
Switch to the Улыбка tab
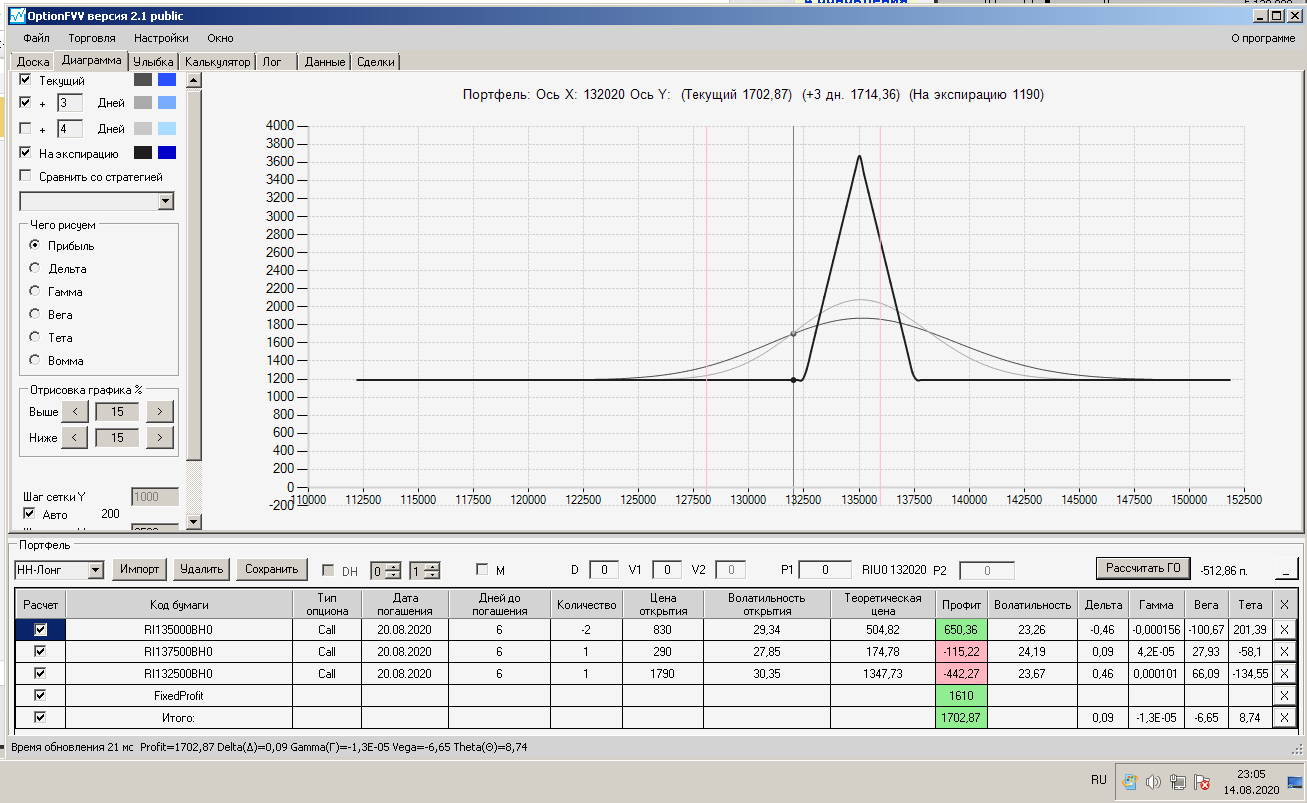coord(154,62)
